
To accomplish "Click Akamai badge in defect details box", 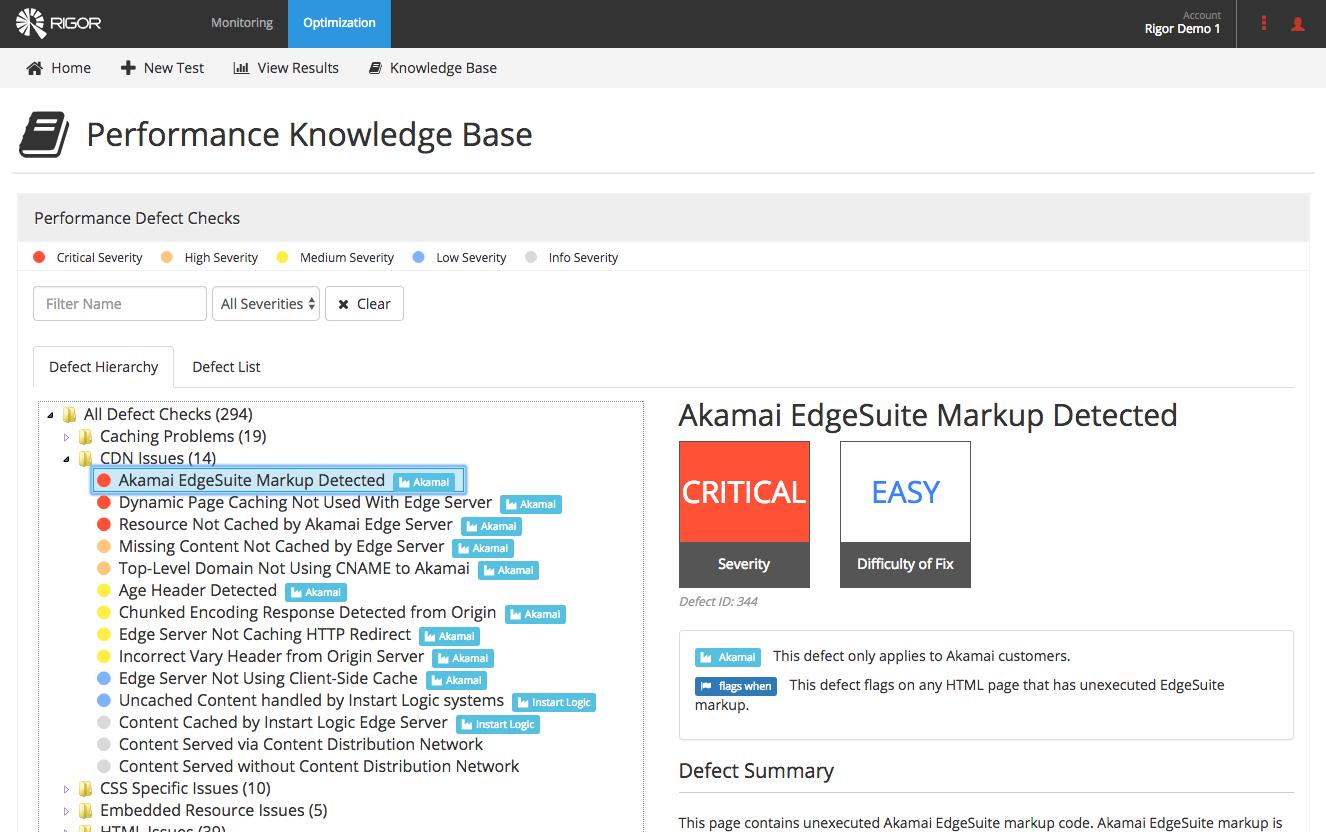I will 727,657.
